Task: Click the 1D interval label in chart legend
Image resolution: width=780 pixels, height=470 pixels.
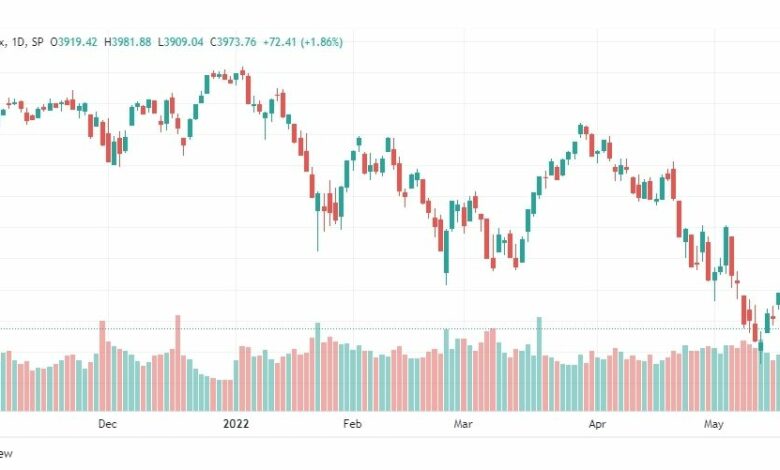Action: pos(18,42)
